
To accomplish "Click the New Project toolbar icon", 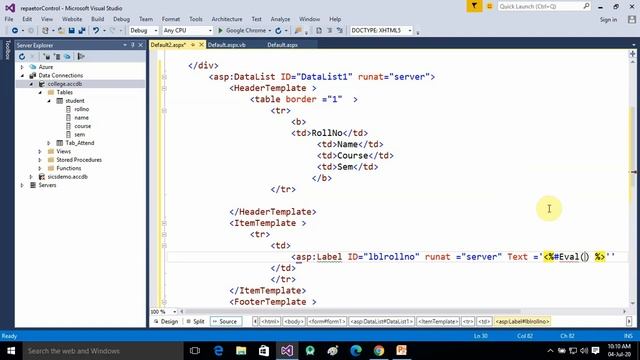I will (45, 31).
